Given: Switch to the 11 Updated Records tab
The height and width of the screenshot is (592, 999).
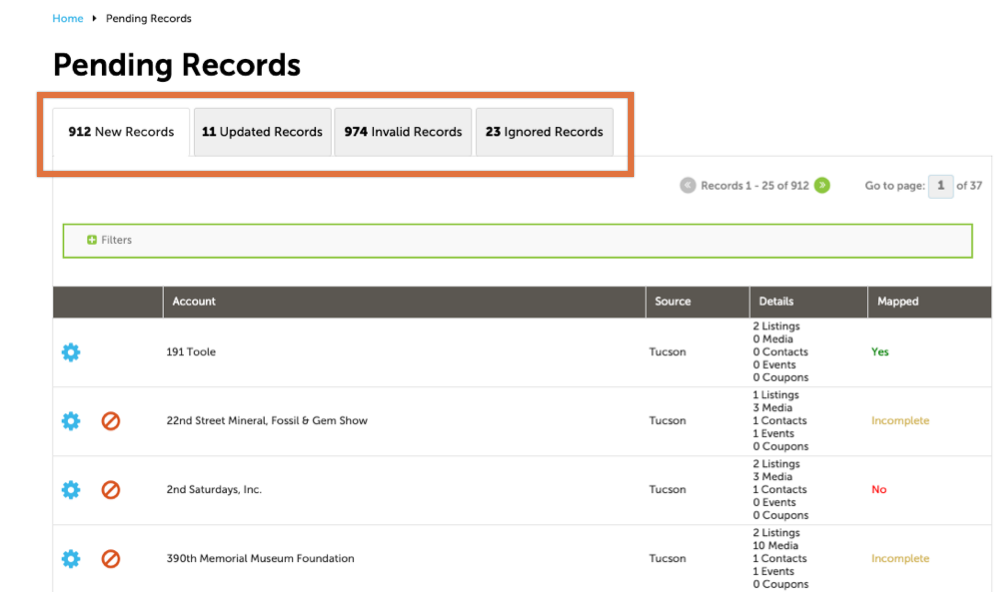Looking at the screenshot, I should [262, 132].
